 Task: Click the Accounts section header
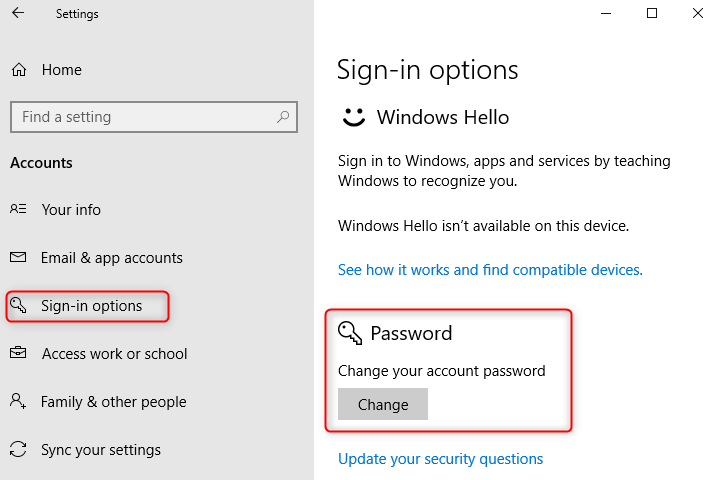coord(41,163)
